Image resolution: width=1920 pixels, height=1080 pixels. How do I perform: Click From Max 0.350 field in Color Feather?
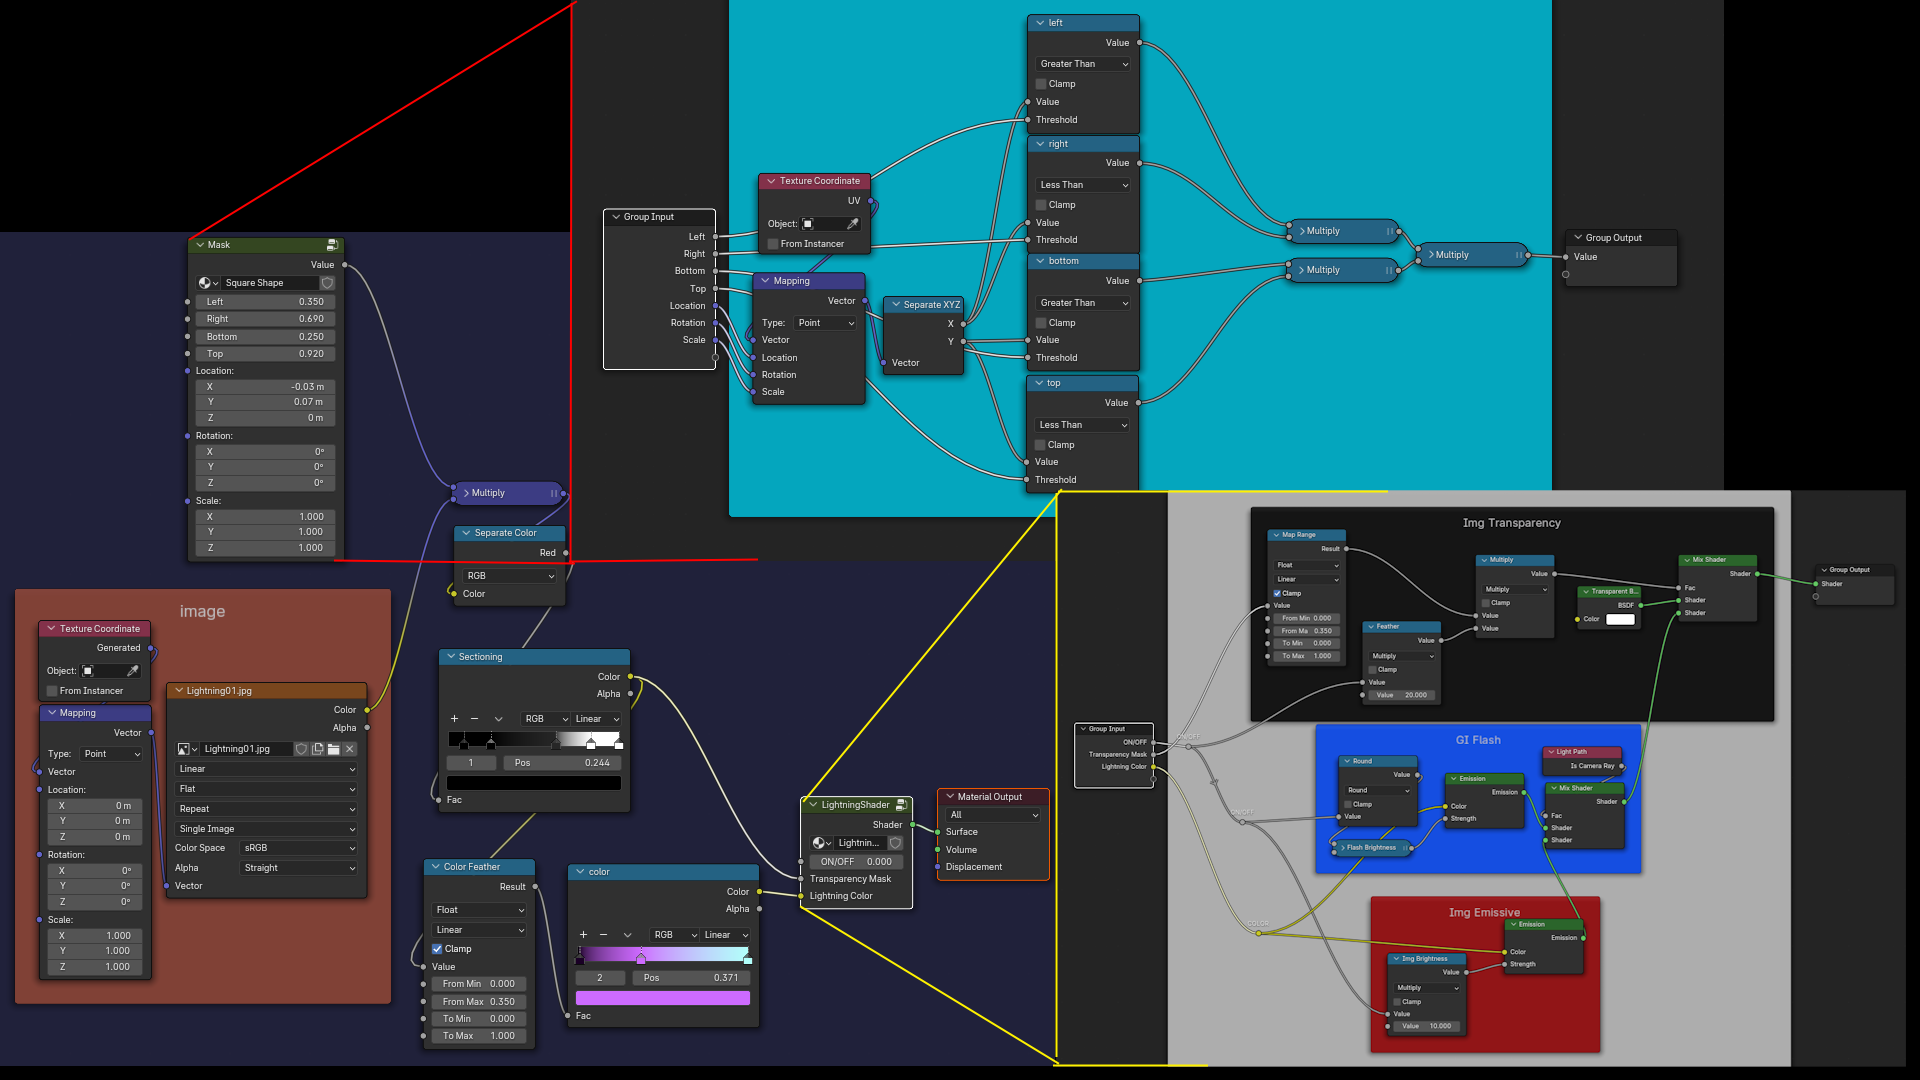pyautogui.click(x=479, y=1002)
